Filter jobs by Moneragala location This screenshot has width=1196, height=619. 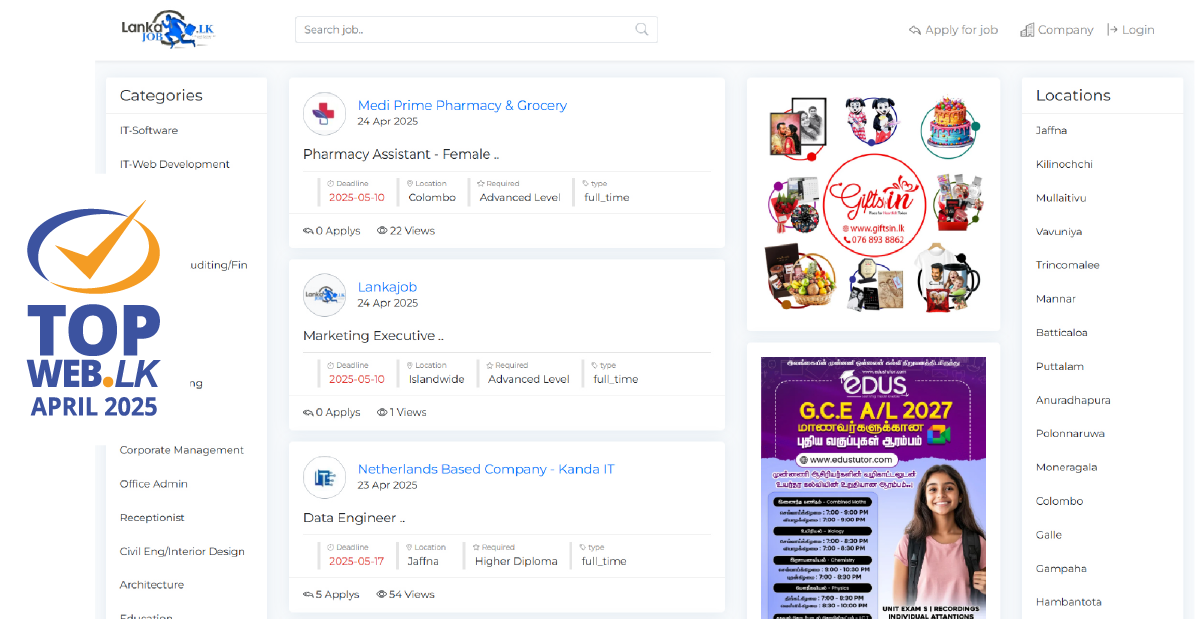click(1066, 467)
